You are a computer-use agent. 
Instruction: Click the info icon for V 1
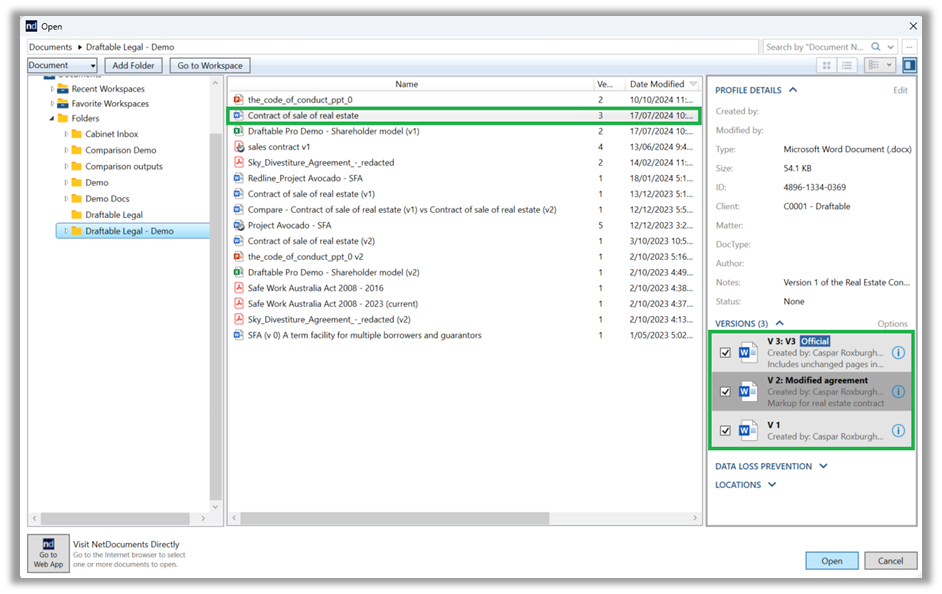pos(898,431)
